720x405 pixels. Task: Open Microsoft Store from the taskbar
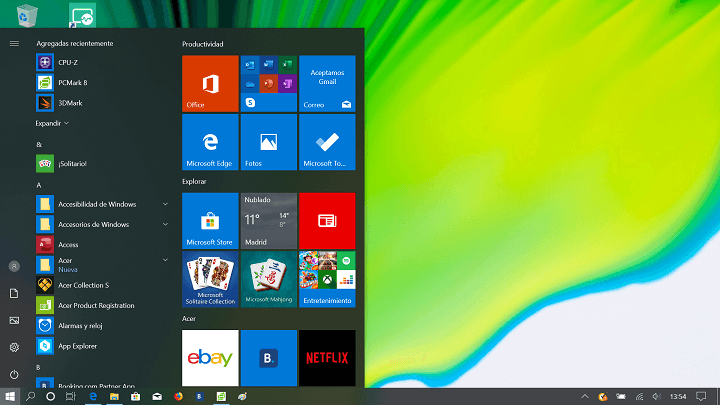click(x=135, y=396)
